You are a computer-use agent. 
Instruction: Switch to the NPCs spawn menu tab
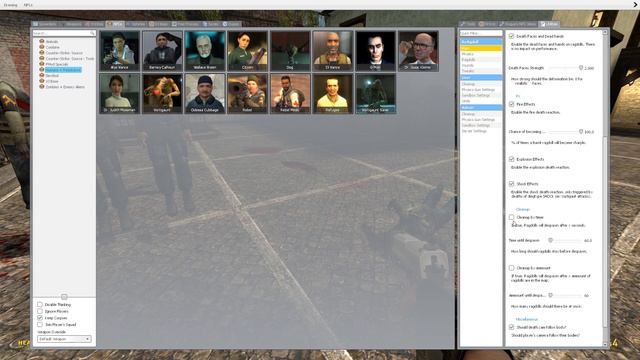115,24
